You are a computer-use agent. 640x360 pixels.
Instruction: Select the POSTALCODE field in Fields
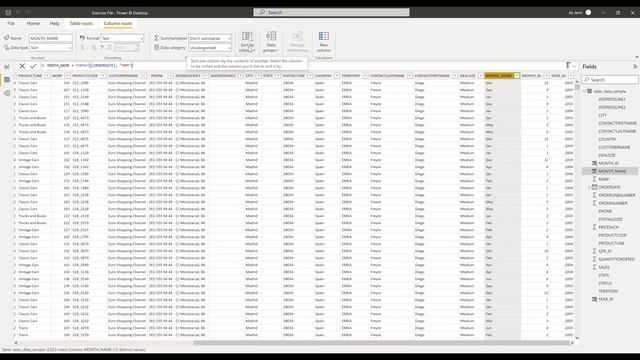pos(610,220)
